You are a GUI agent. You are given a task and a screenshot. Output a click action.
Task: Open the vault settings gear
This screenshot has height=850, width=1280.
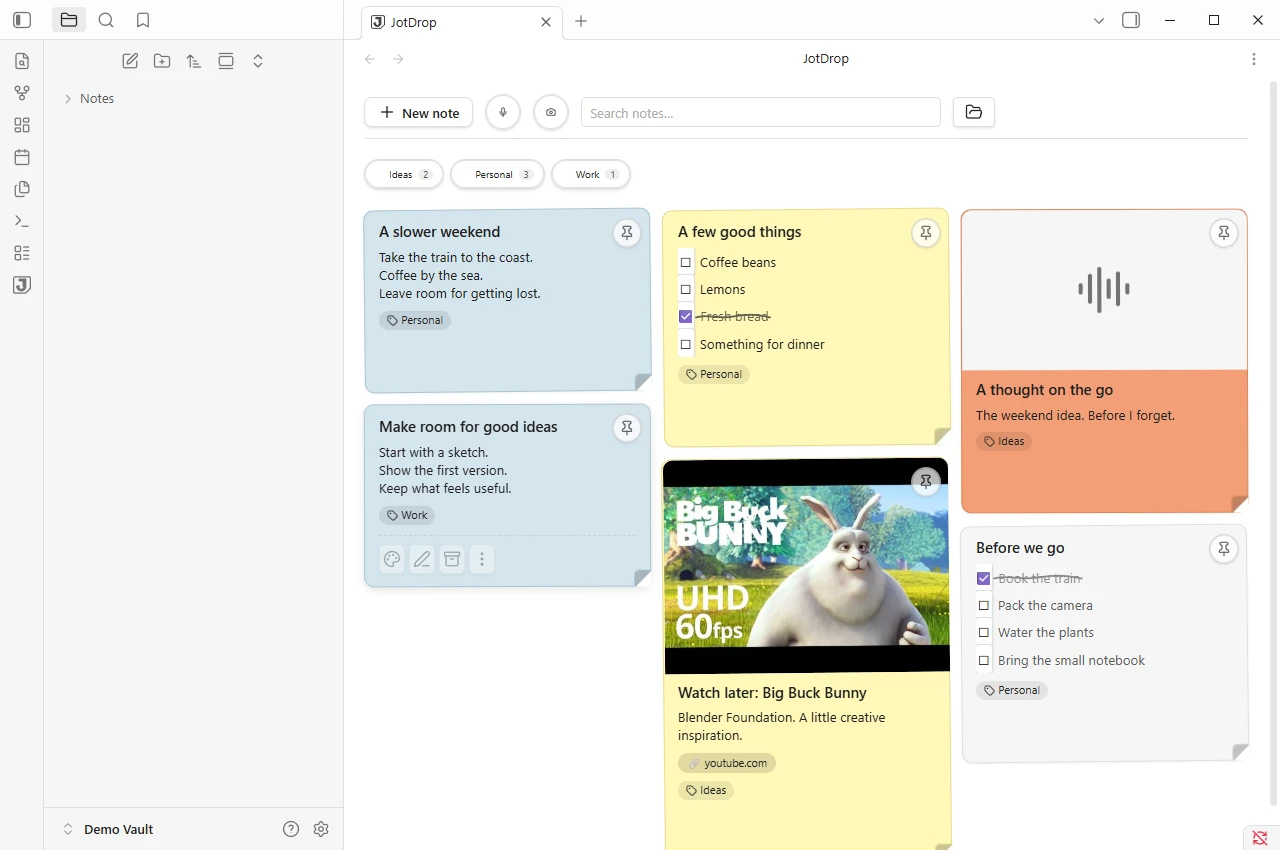point(321,829)
